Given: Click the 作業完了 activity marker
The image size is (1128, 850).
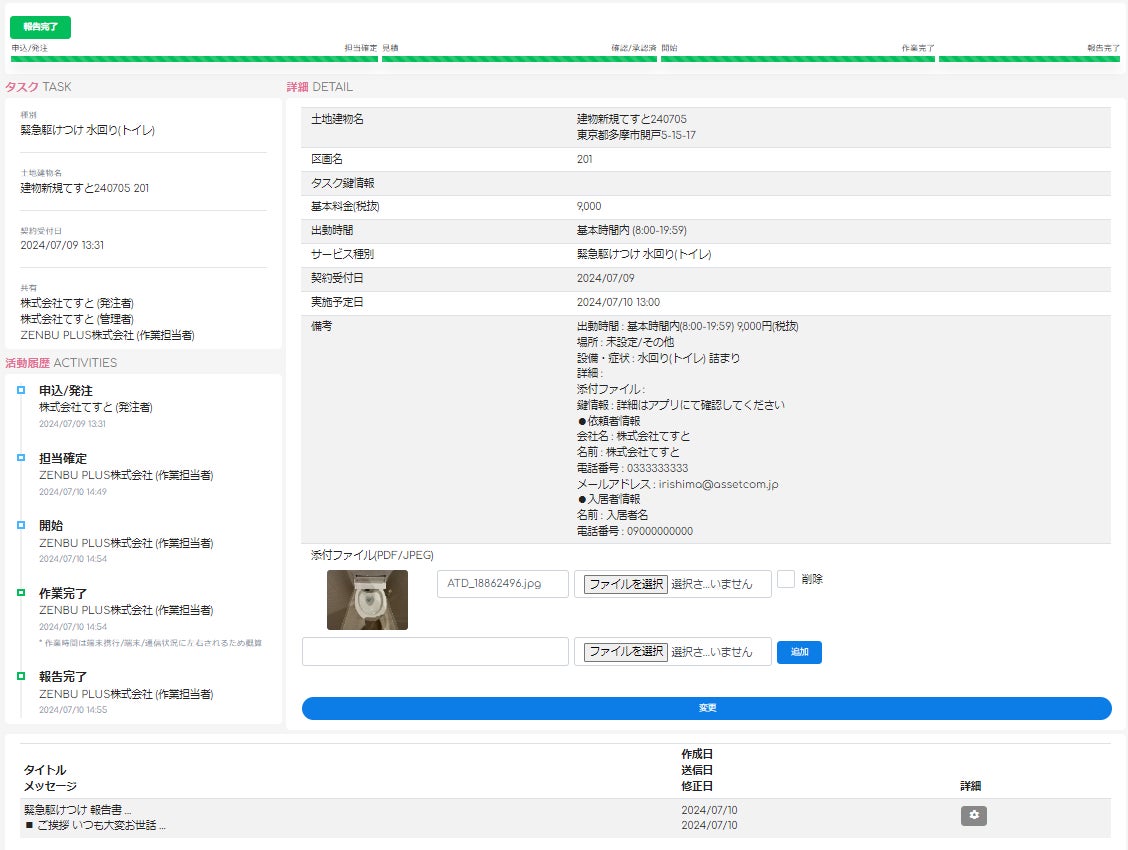Looking at the screenshot, I should (x=21, y=593).
